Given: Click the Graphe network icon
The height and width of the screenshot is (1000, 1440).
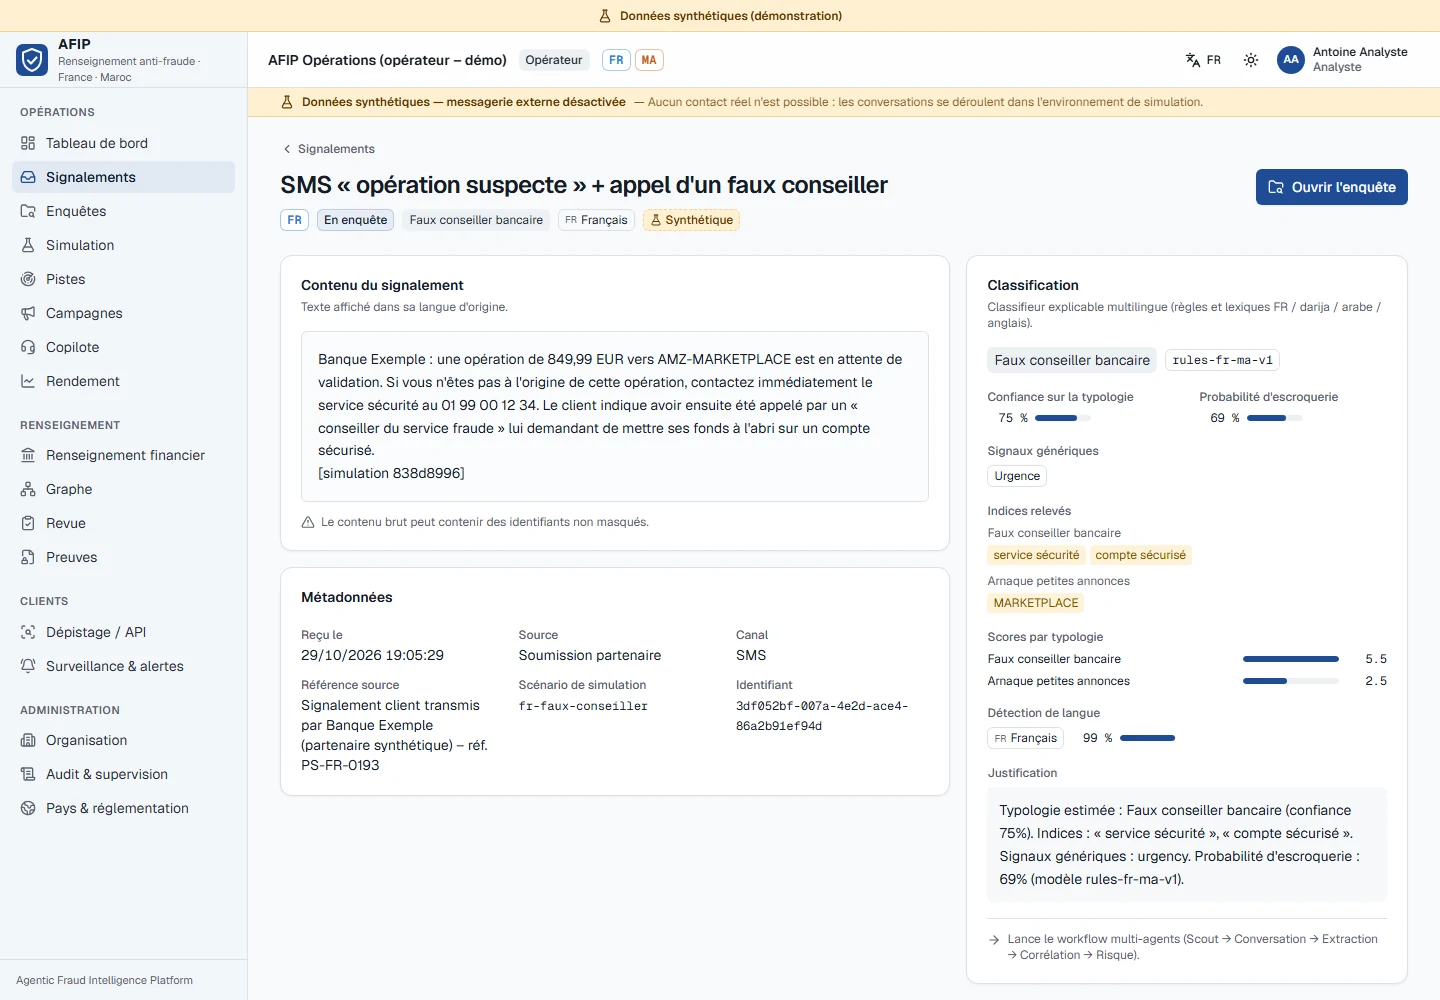Looking at the screenshot, I should (x=28, y=489).
